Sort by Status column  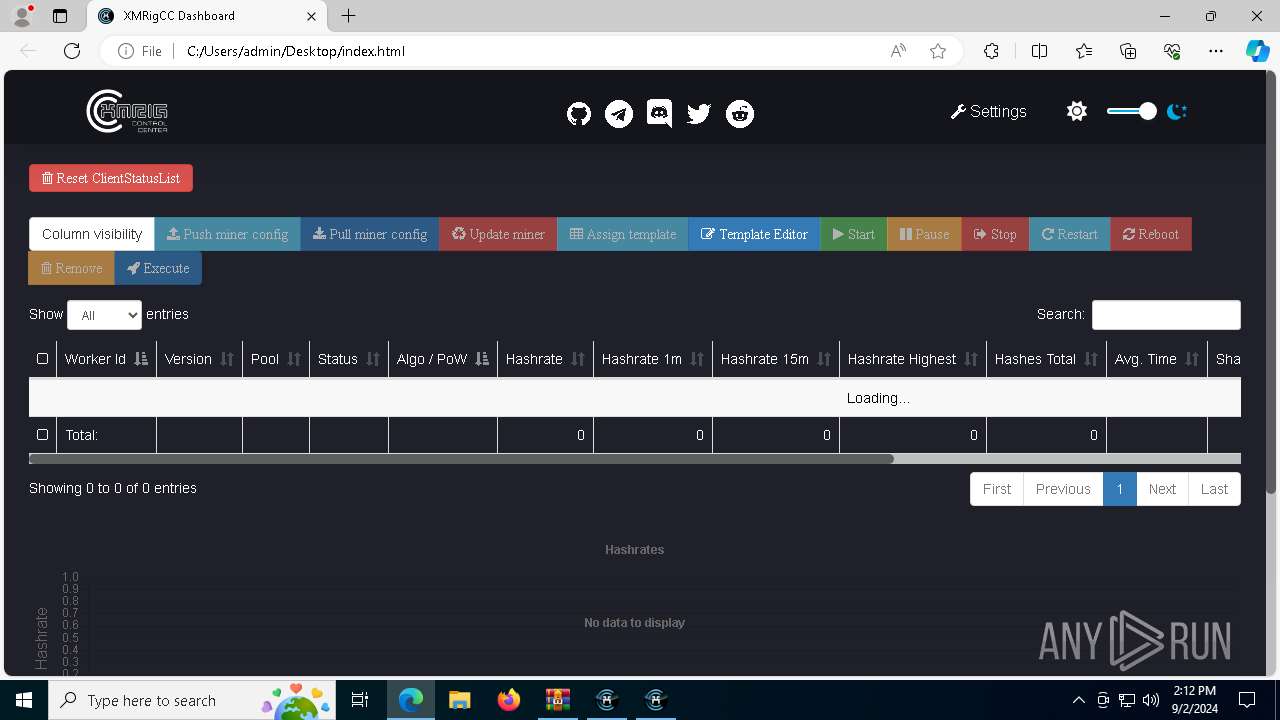(349, 359)
